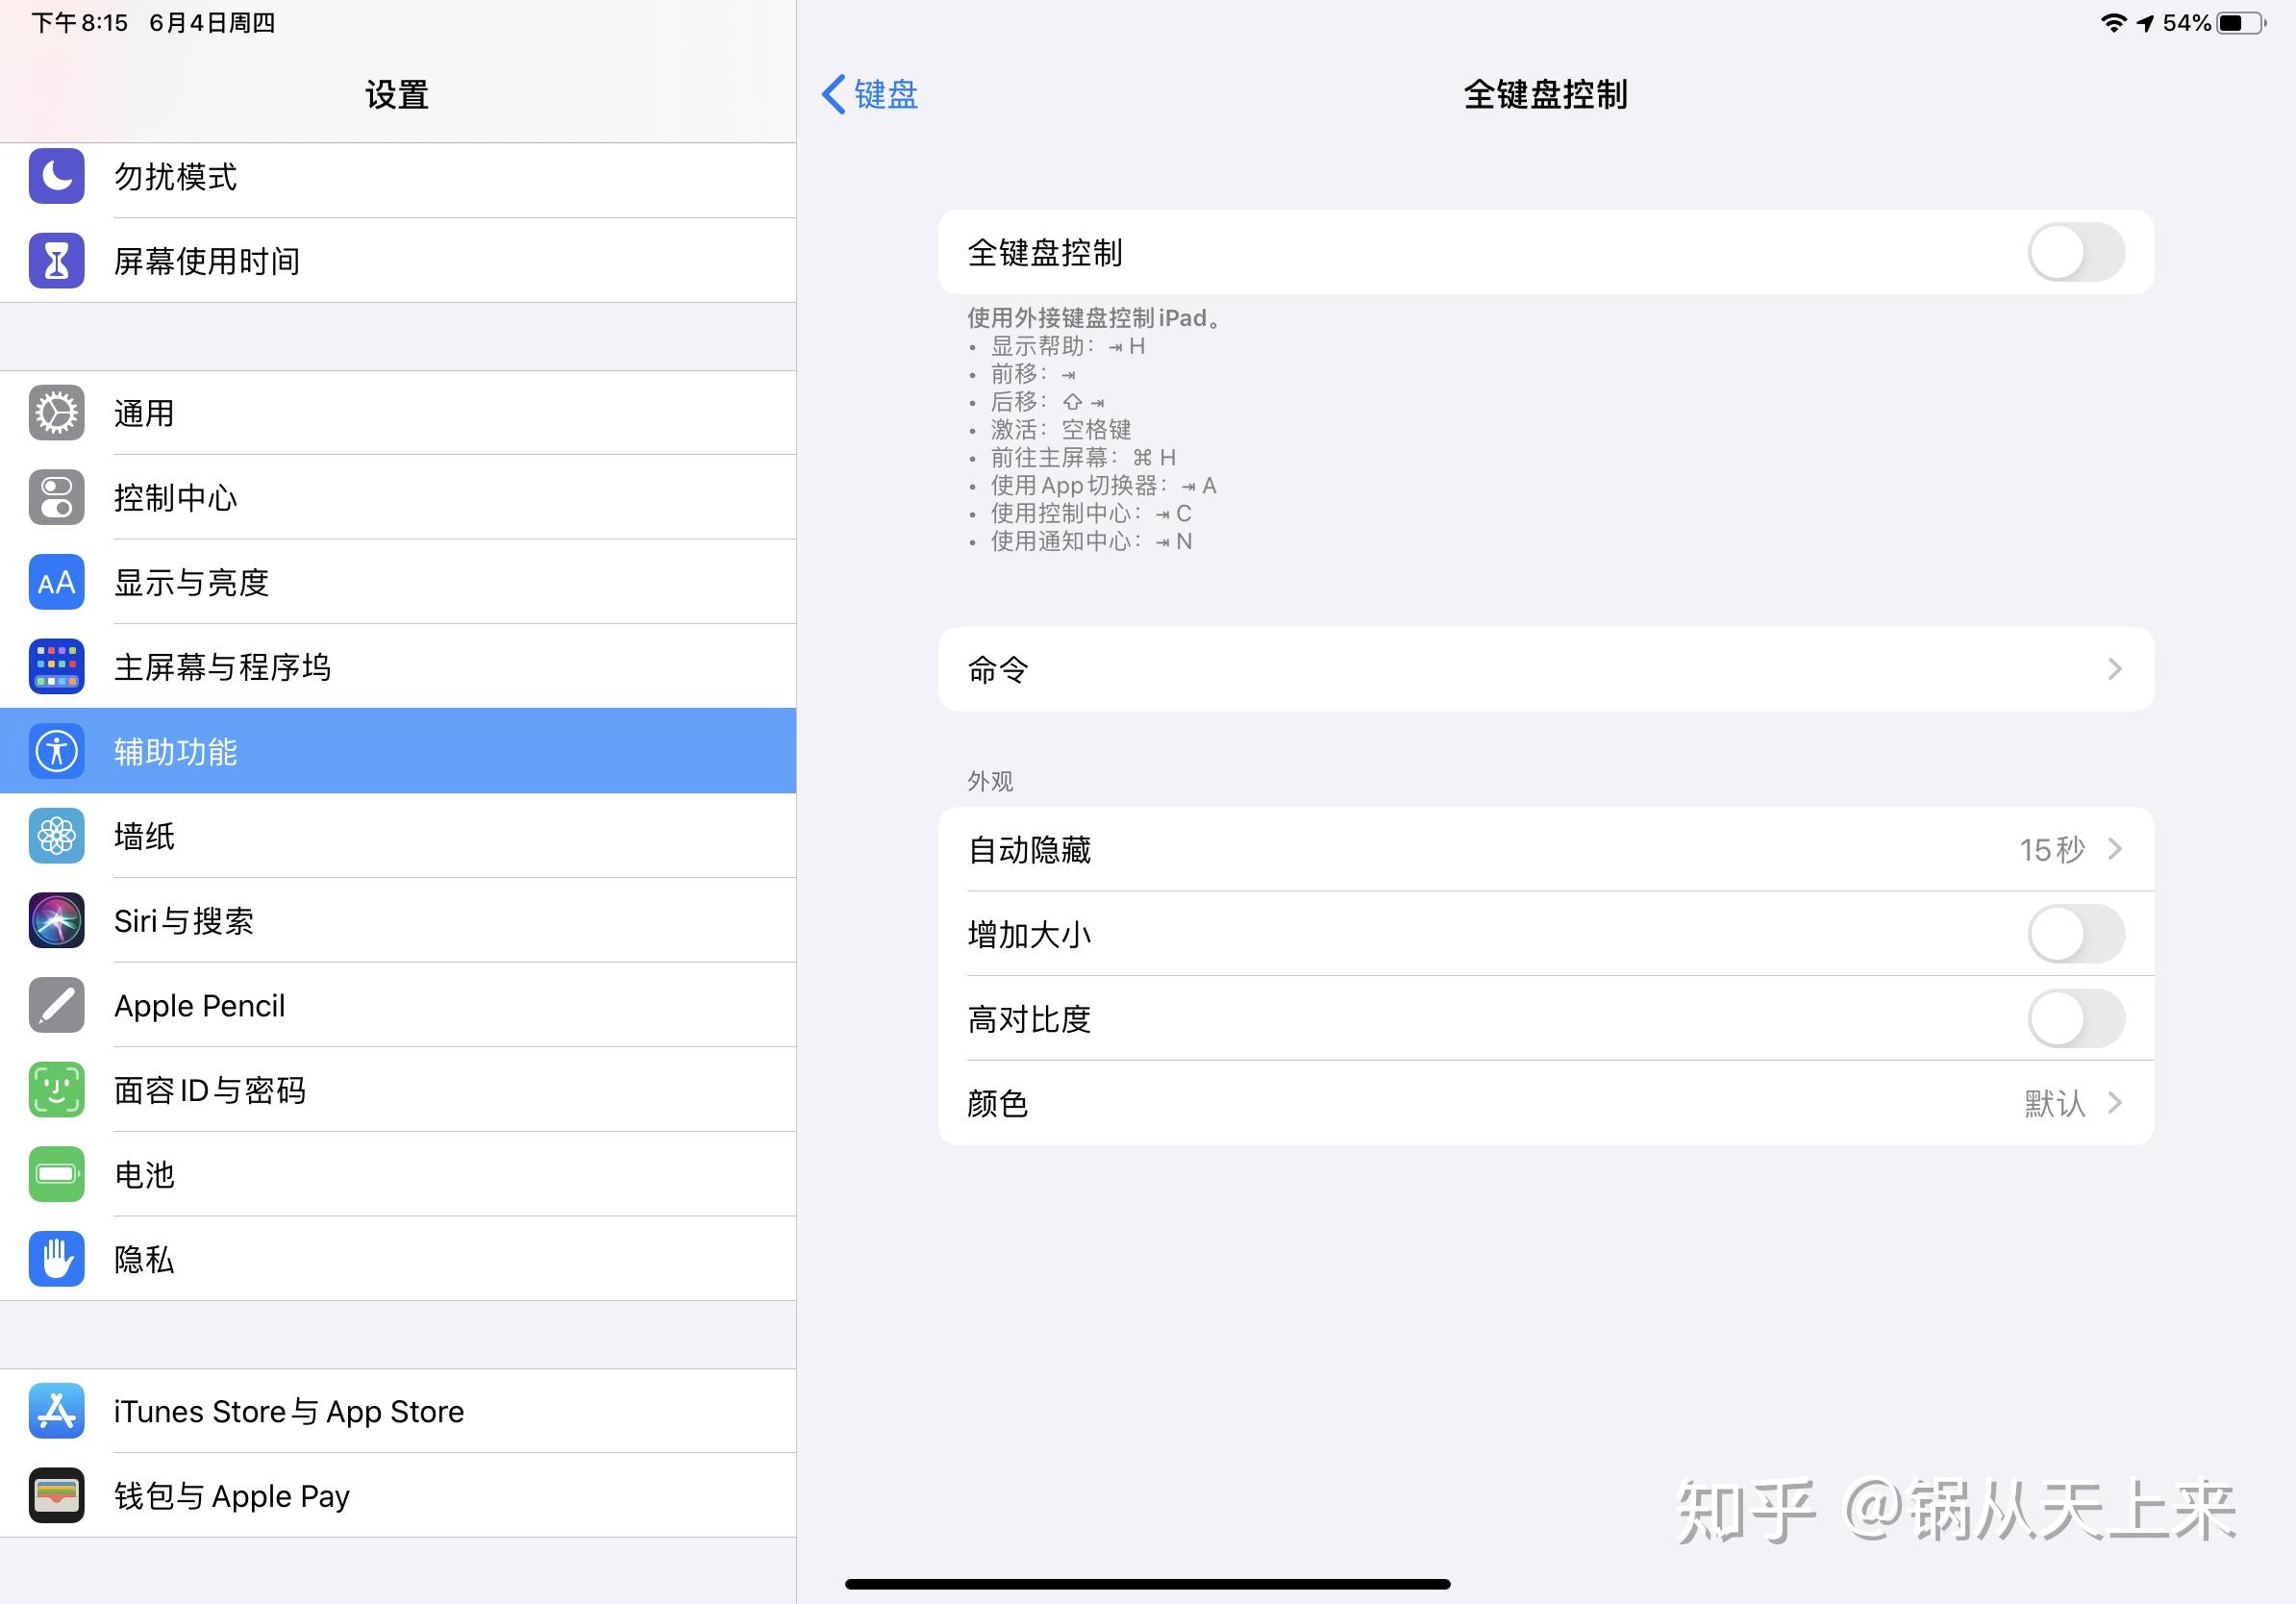Viewport: 2296px width, 1604px height.
Task: Tap the Apple Pencil icon
Action: (x=57, y=1005)
